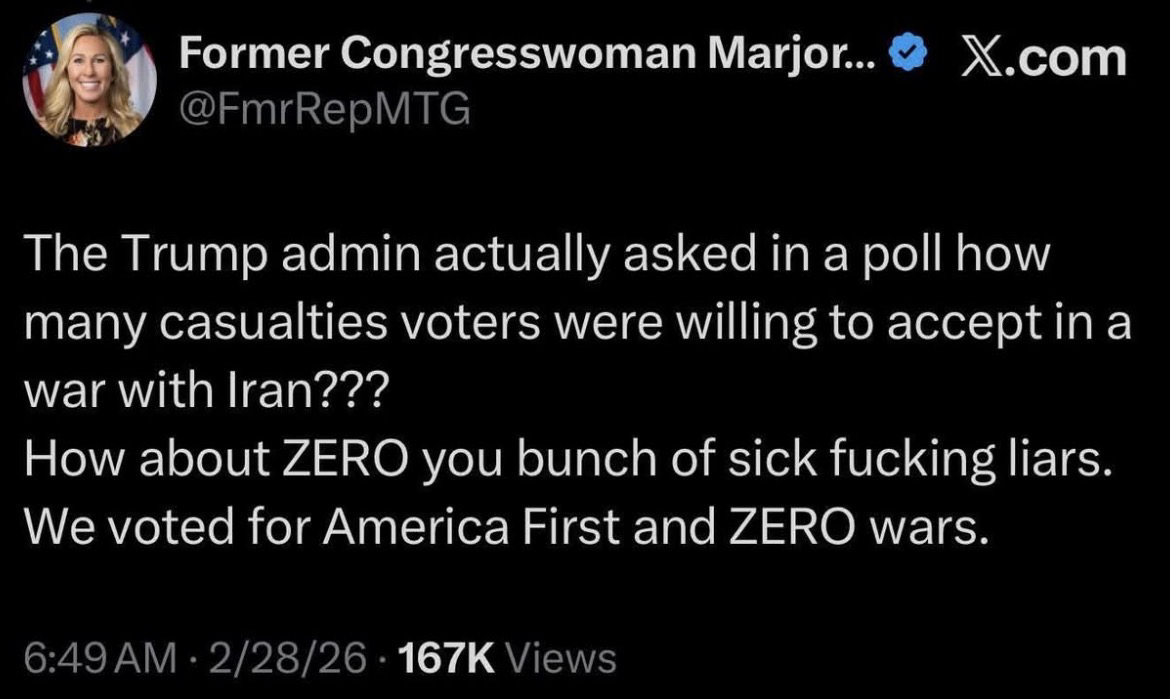This screenshot has height=699, width=1170.
Task: Click the line starting 'The Trump admin'
Action: pos(540,258)
